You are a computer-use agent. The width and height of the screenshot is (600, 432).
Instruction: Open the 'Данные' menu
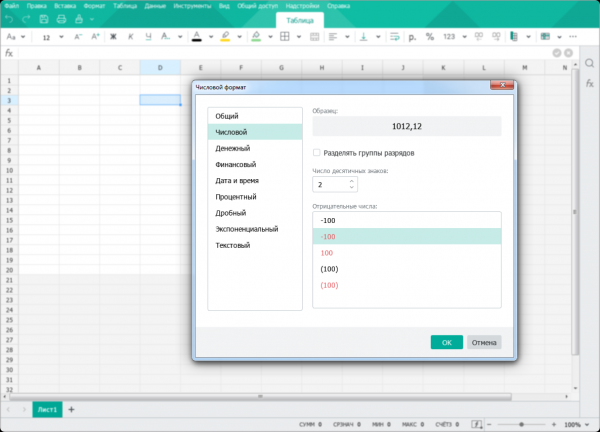[x=156, y=5]
